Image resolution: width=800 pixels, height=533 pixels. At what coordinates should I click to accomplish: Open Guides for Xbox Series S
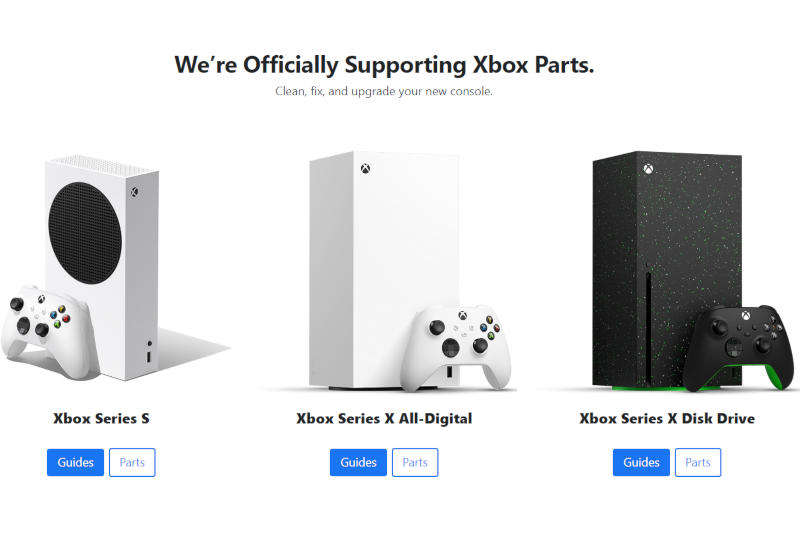[75, 462]
